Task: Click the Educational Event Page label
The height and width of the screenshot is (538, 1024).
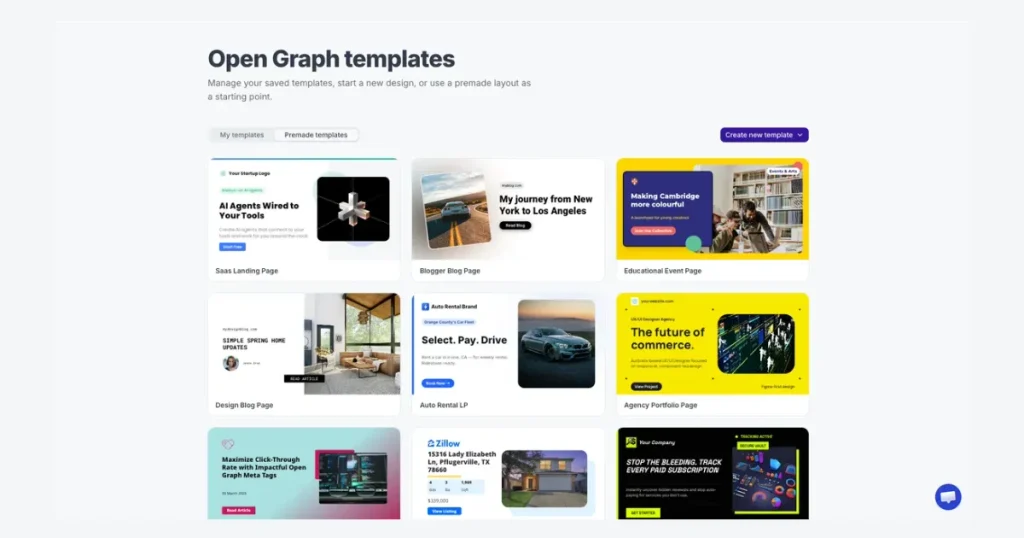Action: [x=662, y=271]
